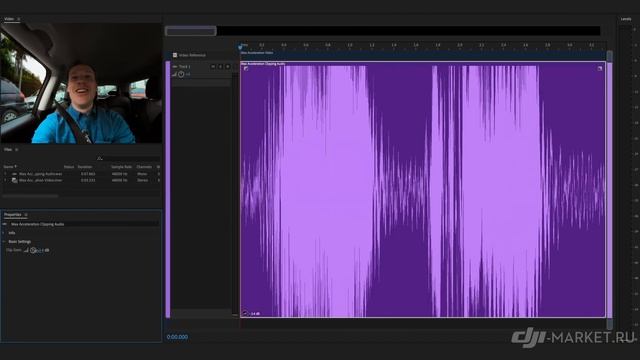This screenshot has width=640, height=360.
Task: Click clip name field 'Max Acceleration Clipping Audio'
Action: pyautogui.click(x=84, y=224)
